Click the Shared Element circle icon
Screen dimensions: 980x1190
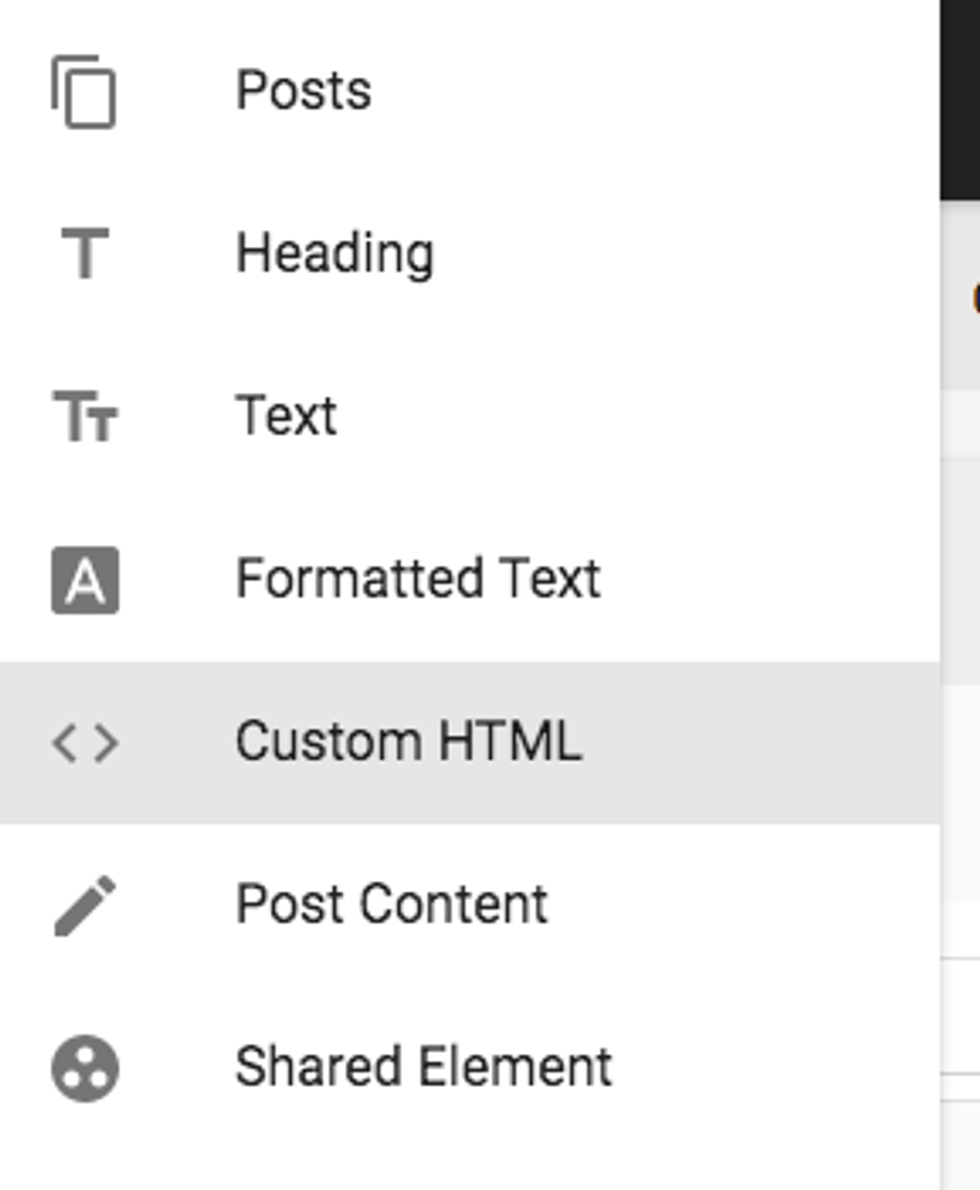85,1068
